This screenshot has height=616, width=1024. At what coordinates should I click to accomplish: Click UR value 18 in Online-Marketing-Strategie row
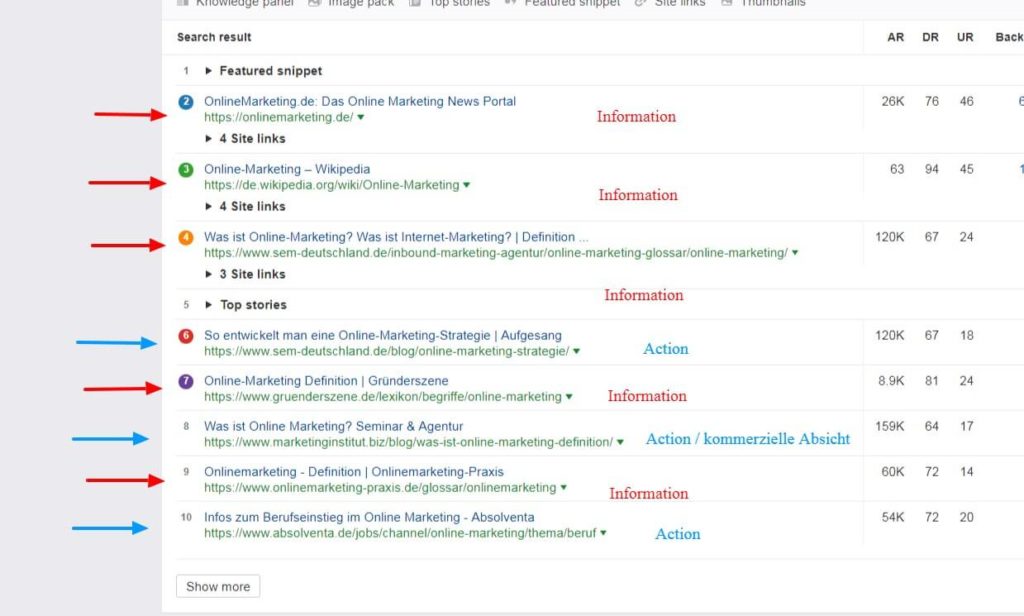[x=967, y=335]
